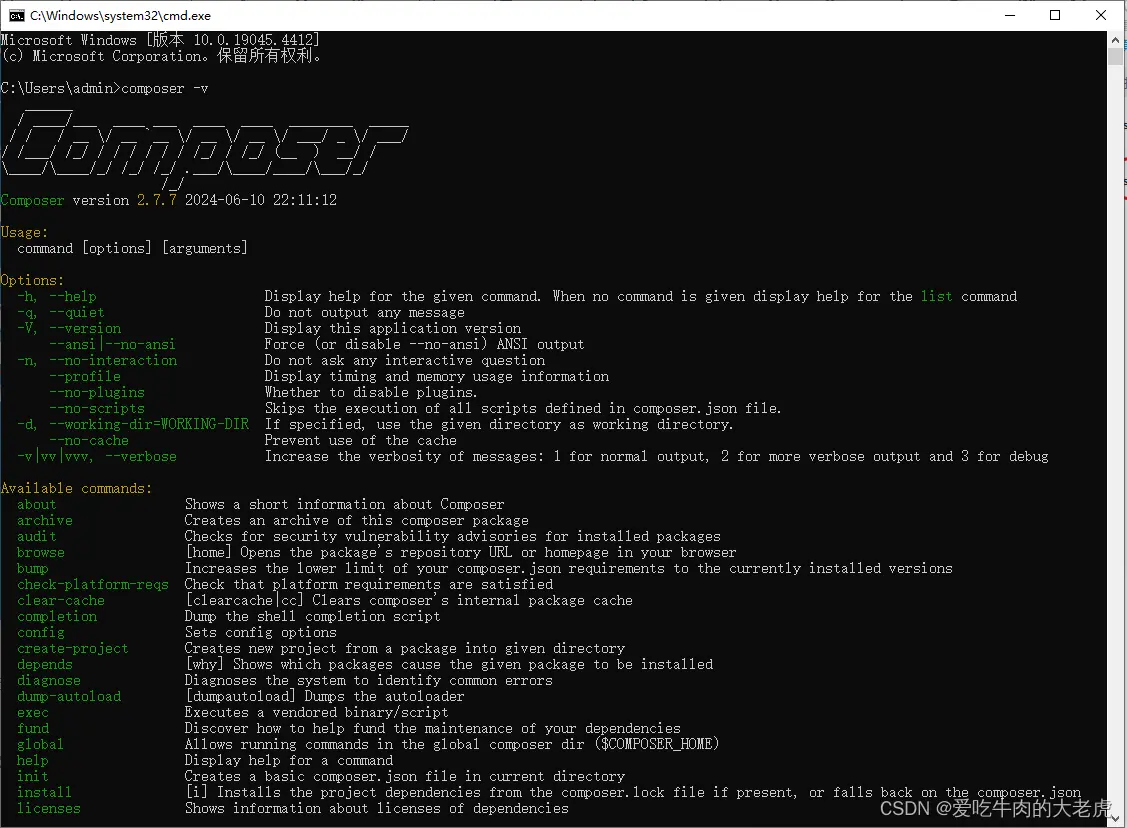The height and width of the screenshot is (828, 1127).
Task: Click the 'audit' command name
Action: (37, 536)
